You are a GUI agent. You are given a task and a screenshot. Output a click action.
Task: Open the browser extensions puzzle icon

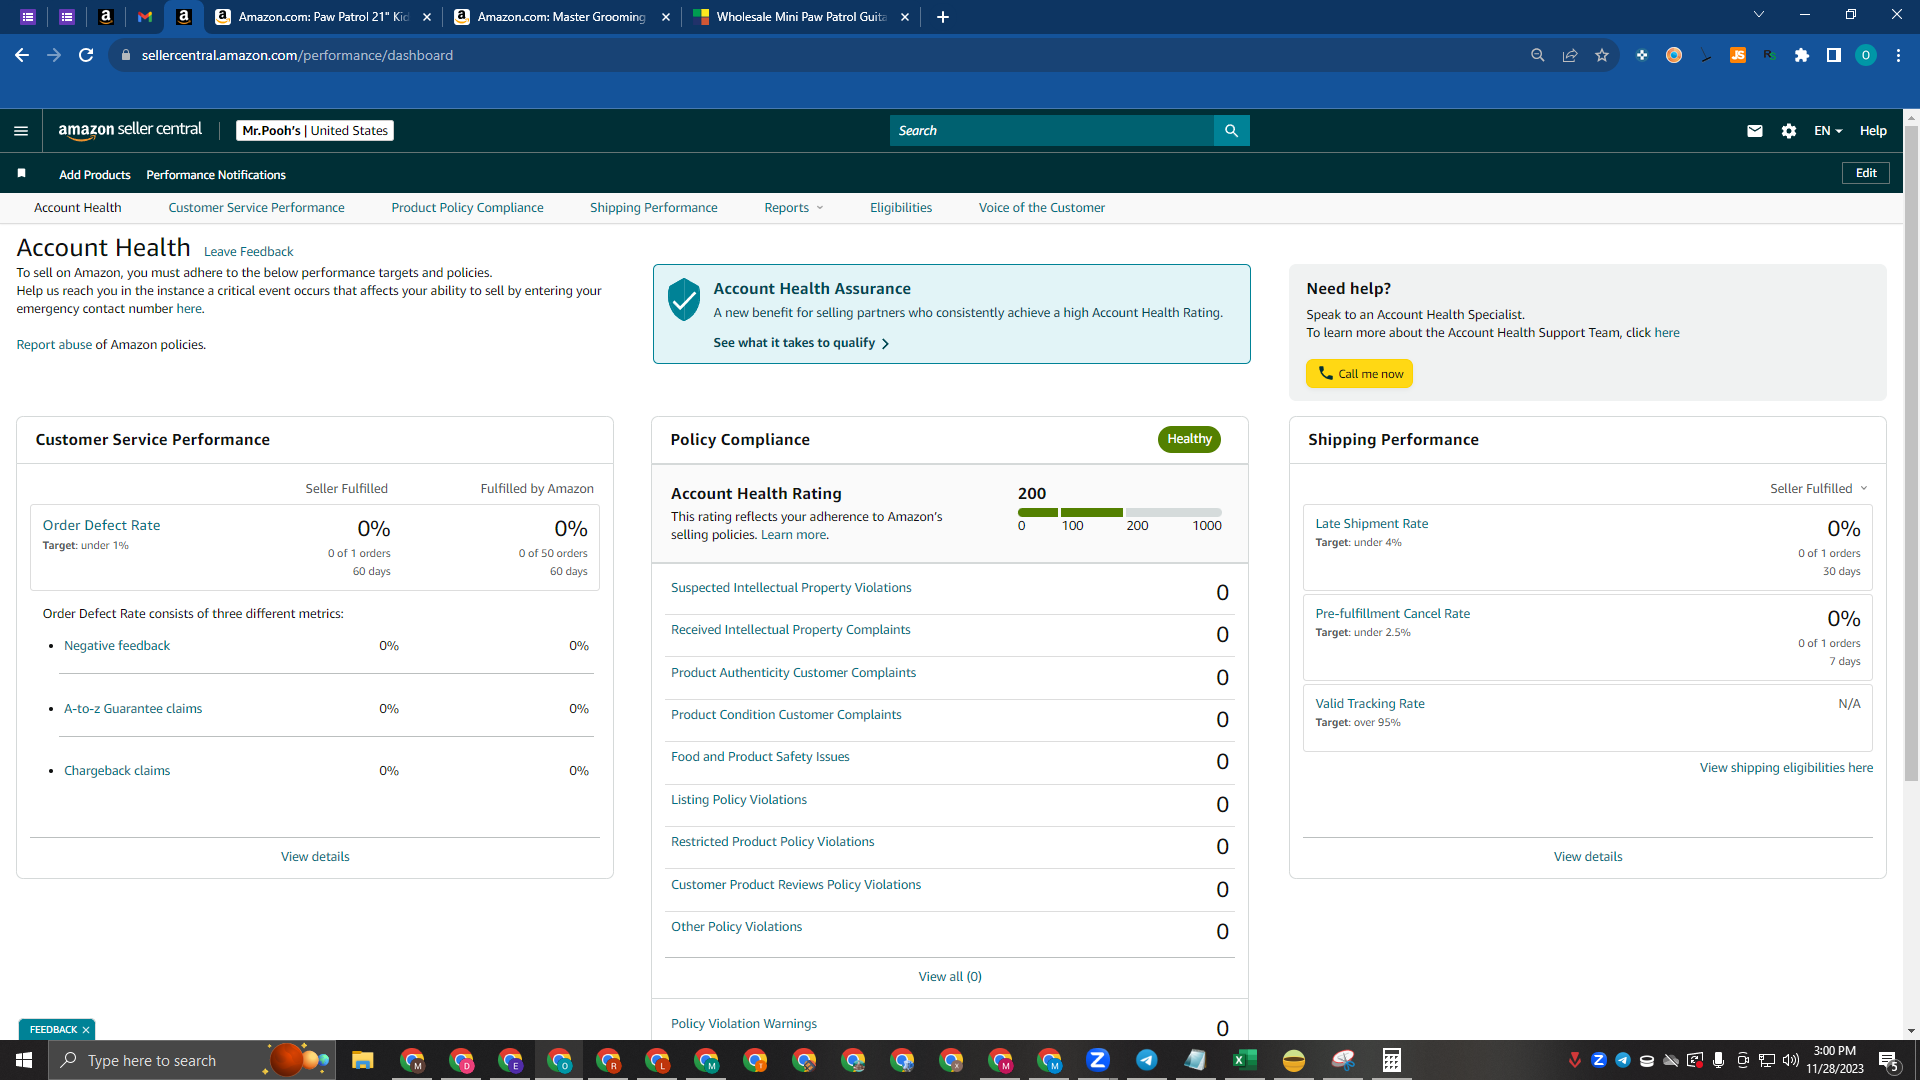pos(1802,55)
